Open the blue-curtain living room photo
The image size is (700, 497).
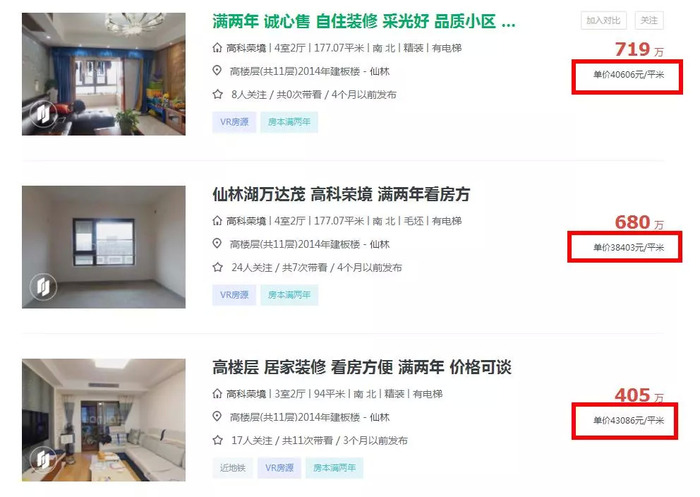[x=104, y=74]
